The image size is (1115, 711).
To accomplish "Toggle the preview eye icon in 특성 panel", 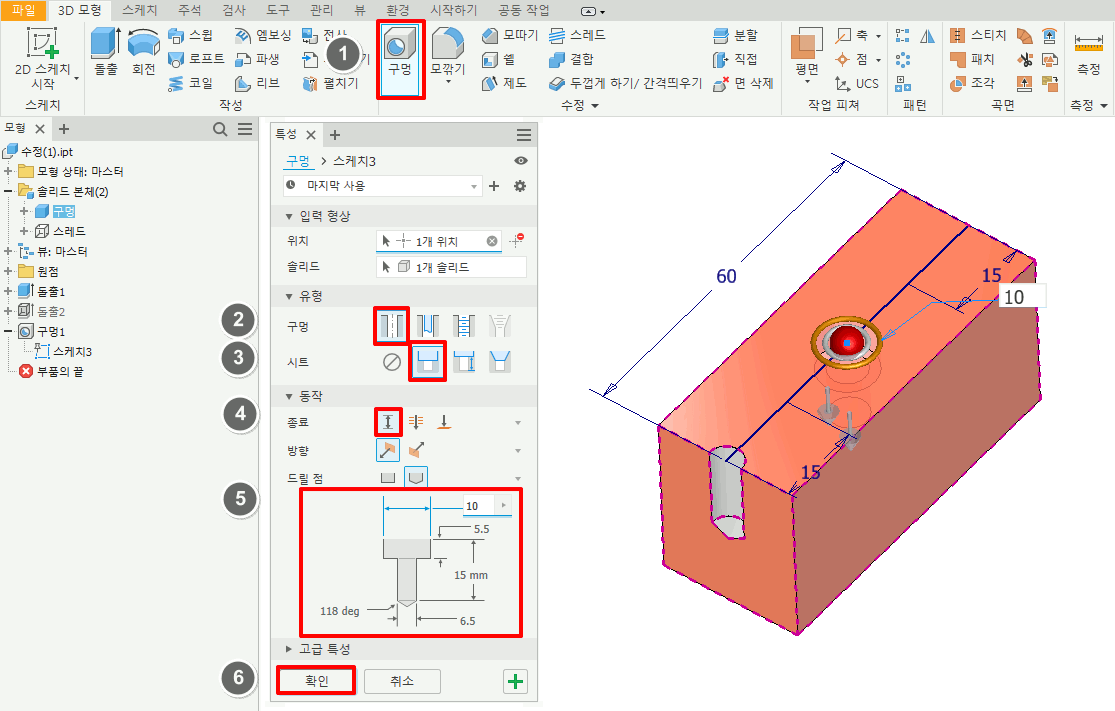I will (x=520, y=161).
